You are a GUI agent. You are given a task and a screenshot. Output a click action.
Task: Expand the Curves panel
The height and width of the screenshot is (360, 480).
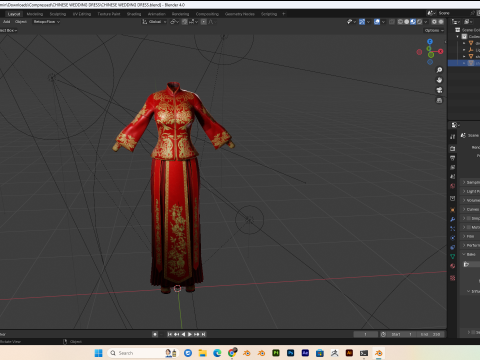(x=471, y=209)
